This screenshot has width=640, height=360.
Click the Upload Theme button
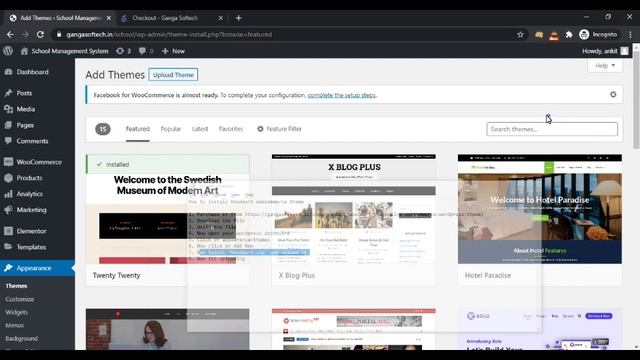[x=173, y=75]
